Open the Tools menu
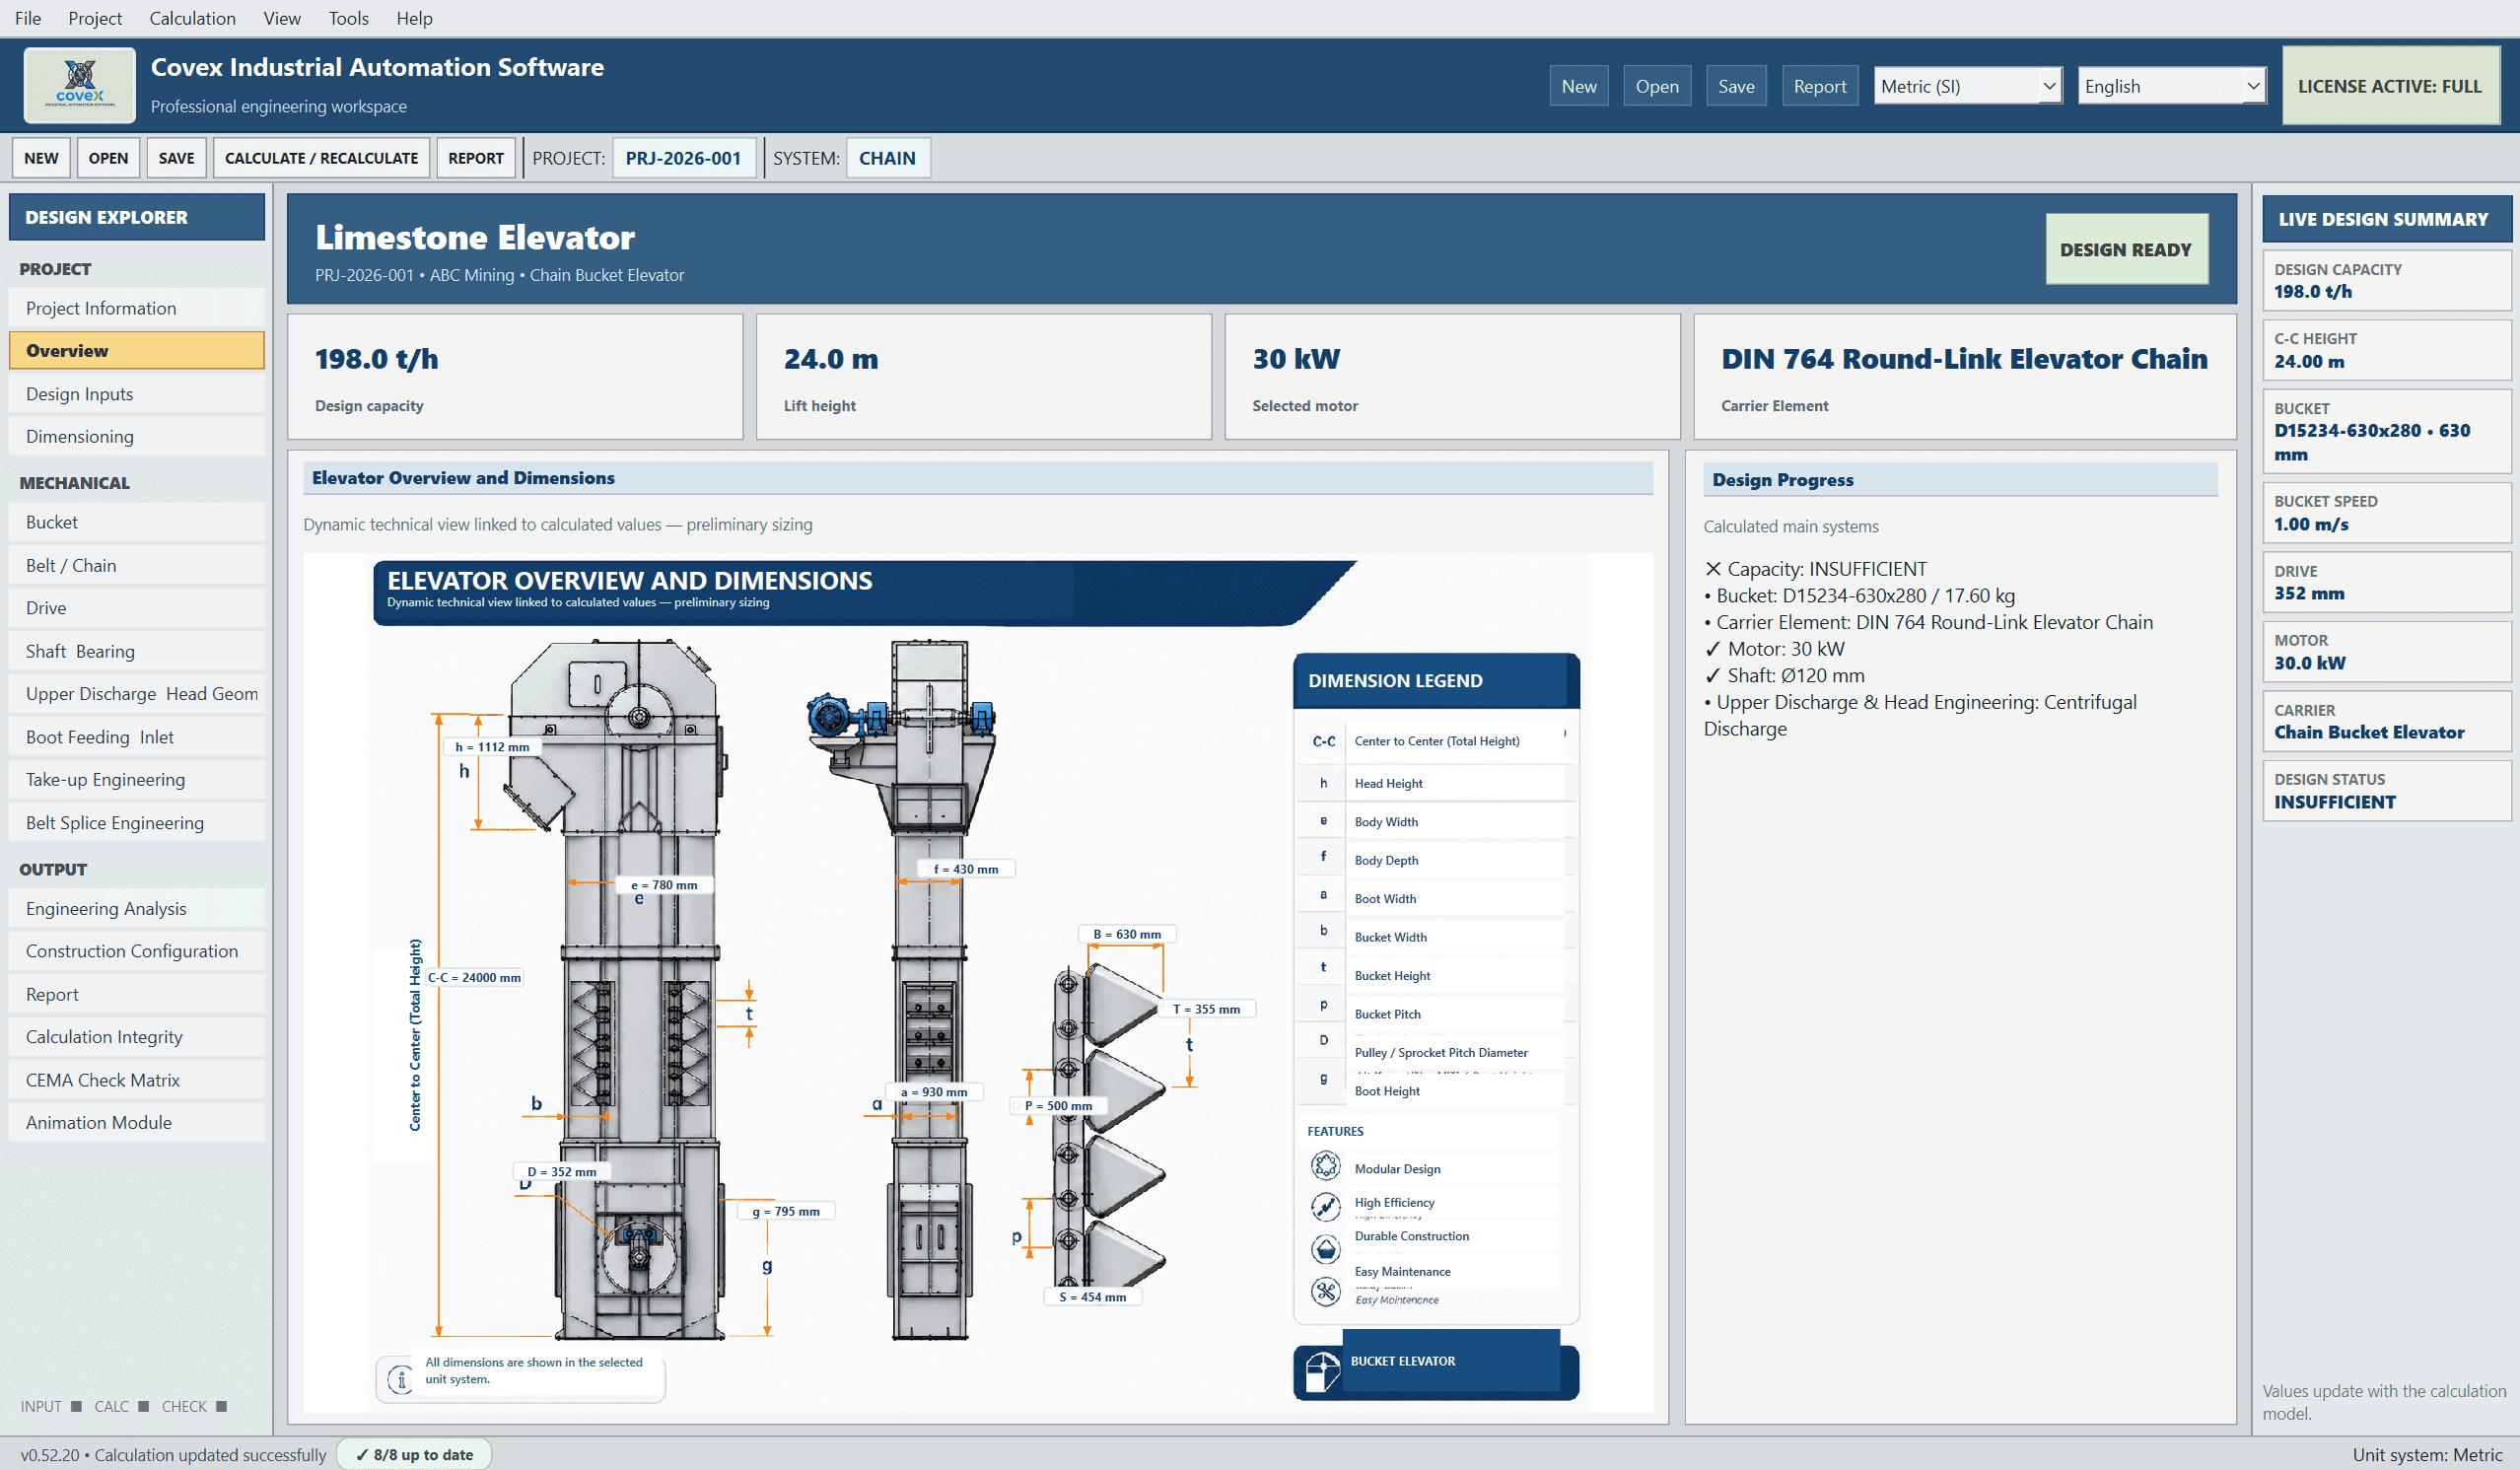Screen dimensions: 2520x1470 tap(348, 18)
